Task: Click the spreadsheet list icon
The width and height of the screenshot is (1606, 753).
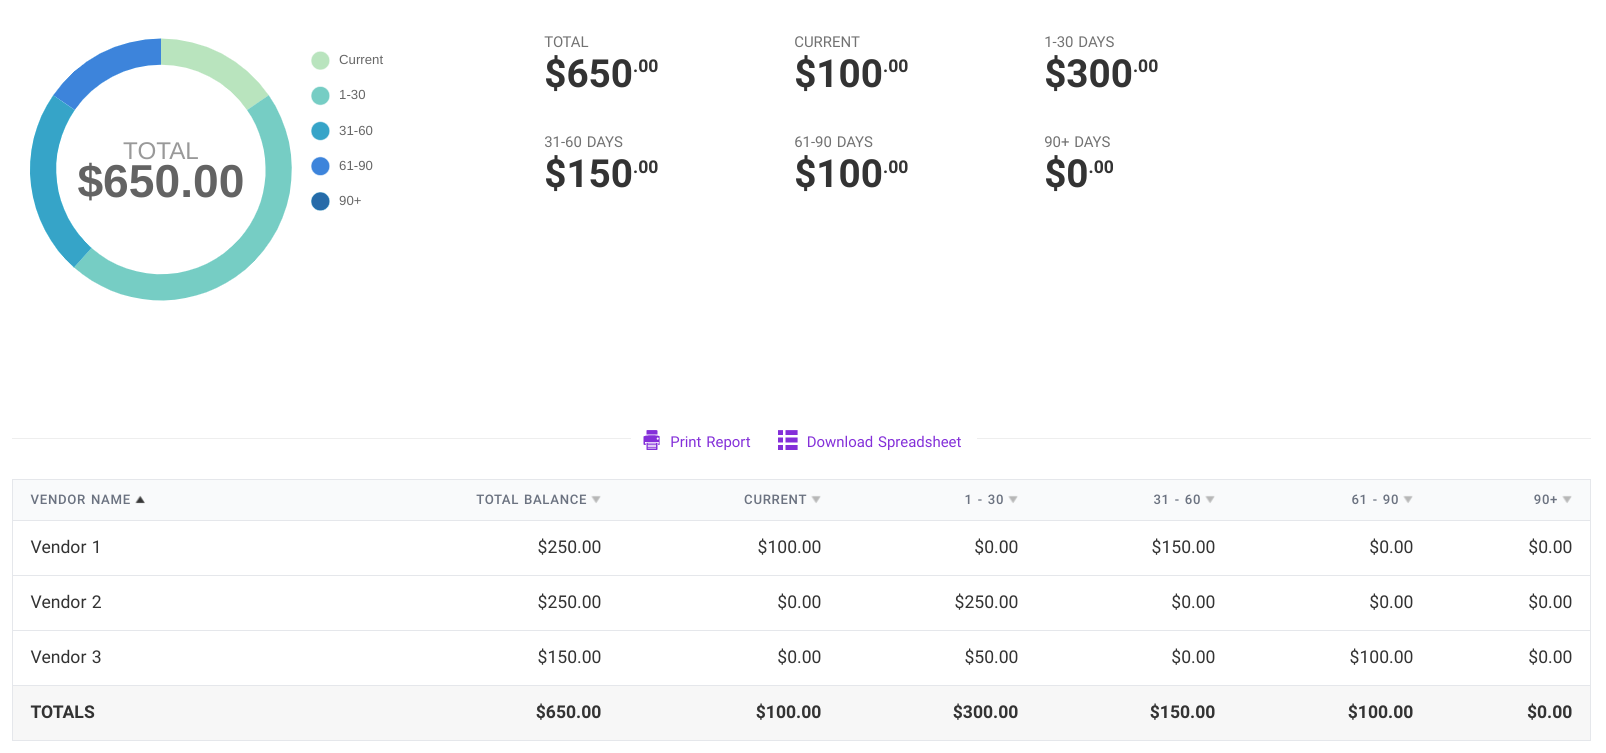Action: tap(788, 441)
